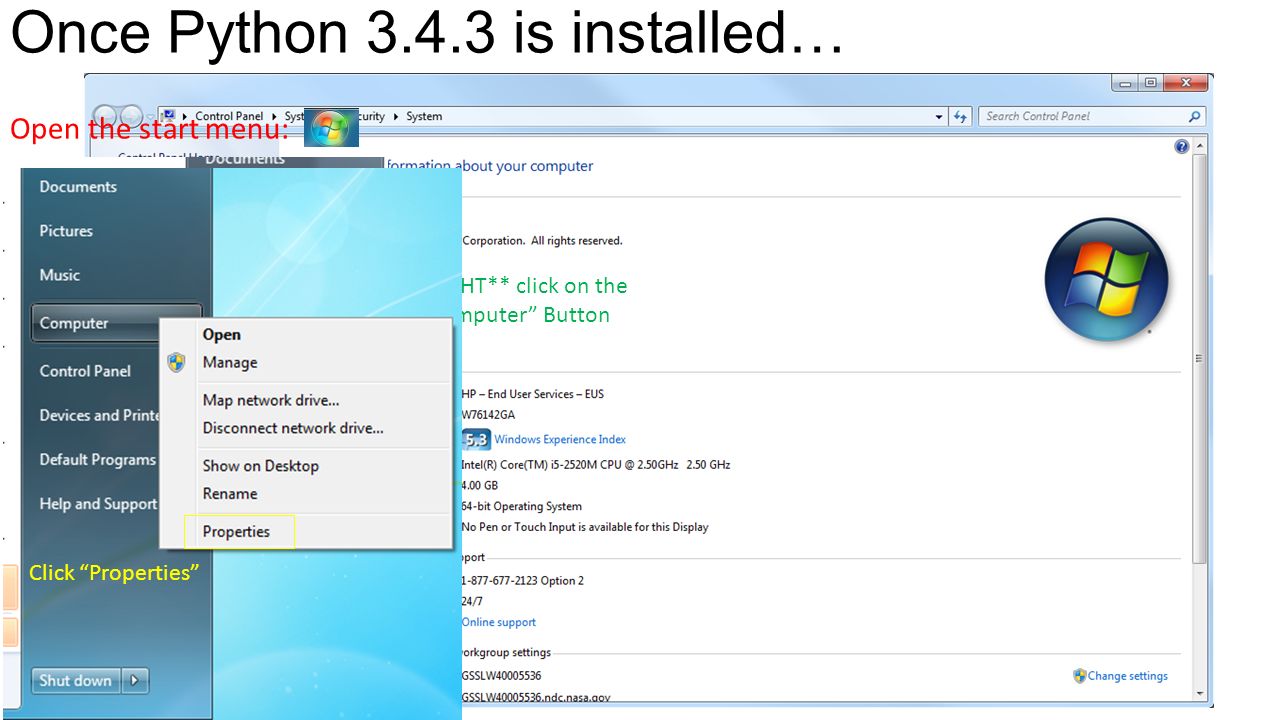
Task: Click the scrollbar down arrow in System window
Action: (x=1201, y=692)
